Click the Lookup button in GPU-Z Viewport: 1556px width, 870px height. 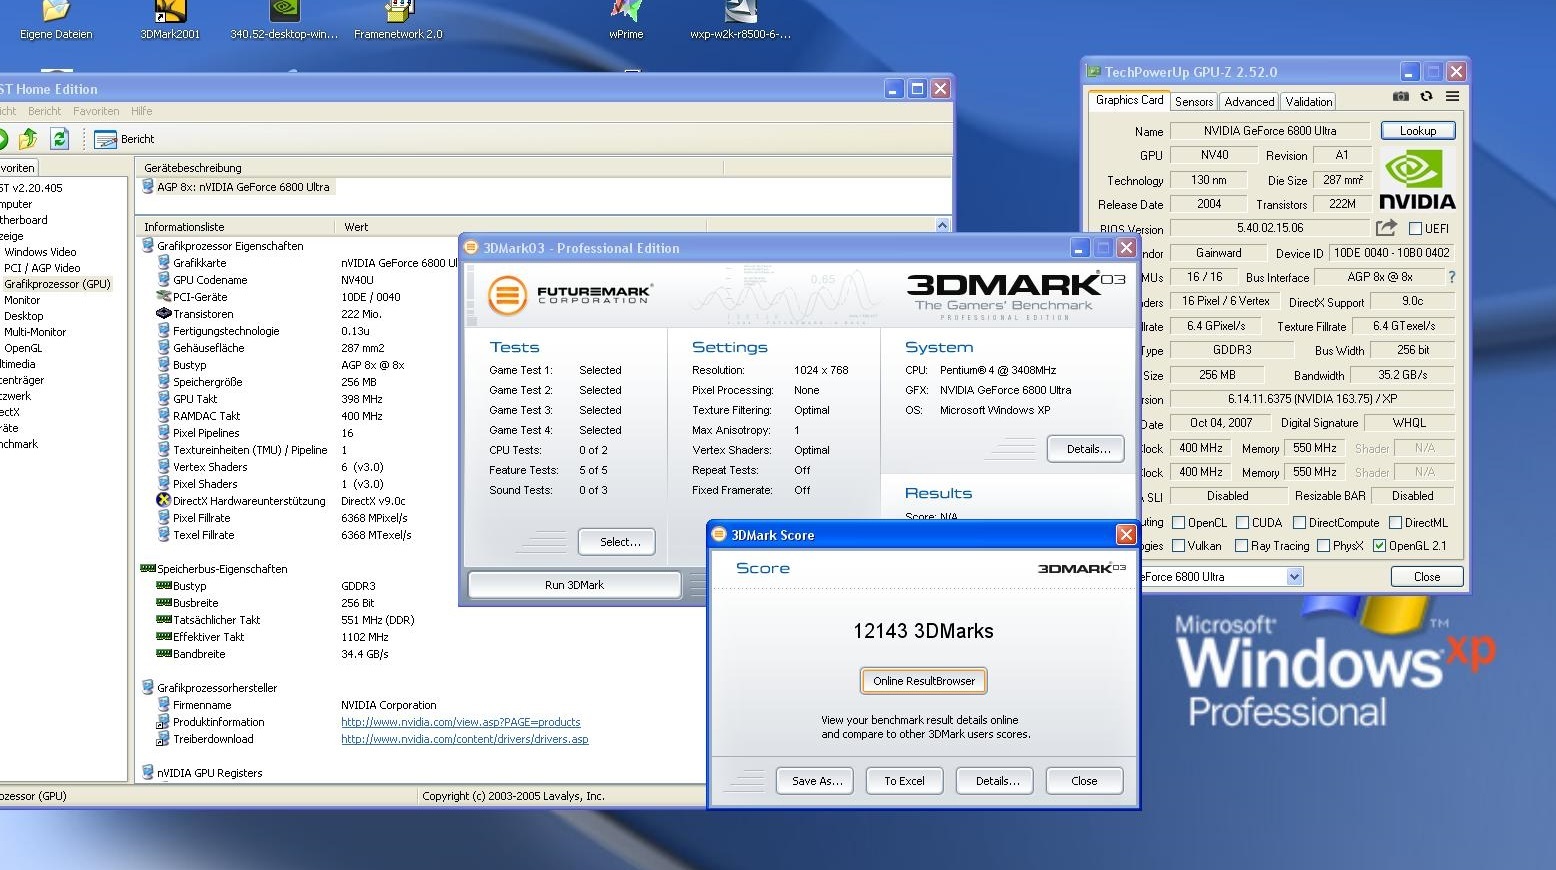point(1417,130)
